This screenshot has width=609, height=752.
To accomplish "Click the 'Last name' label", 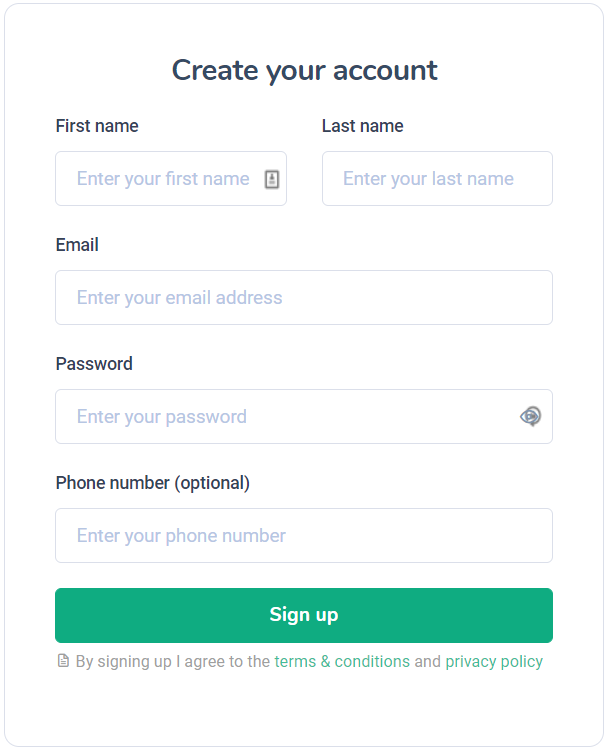I will (362, 126).
